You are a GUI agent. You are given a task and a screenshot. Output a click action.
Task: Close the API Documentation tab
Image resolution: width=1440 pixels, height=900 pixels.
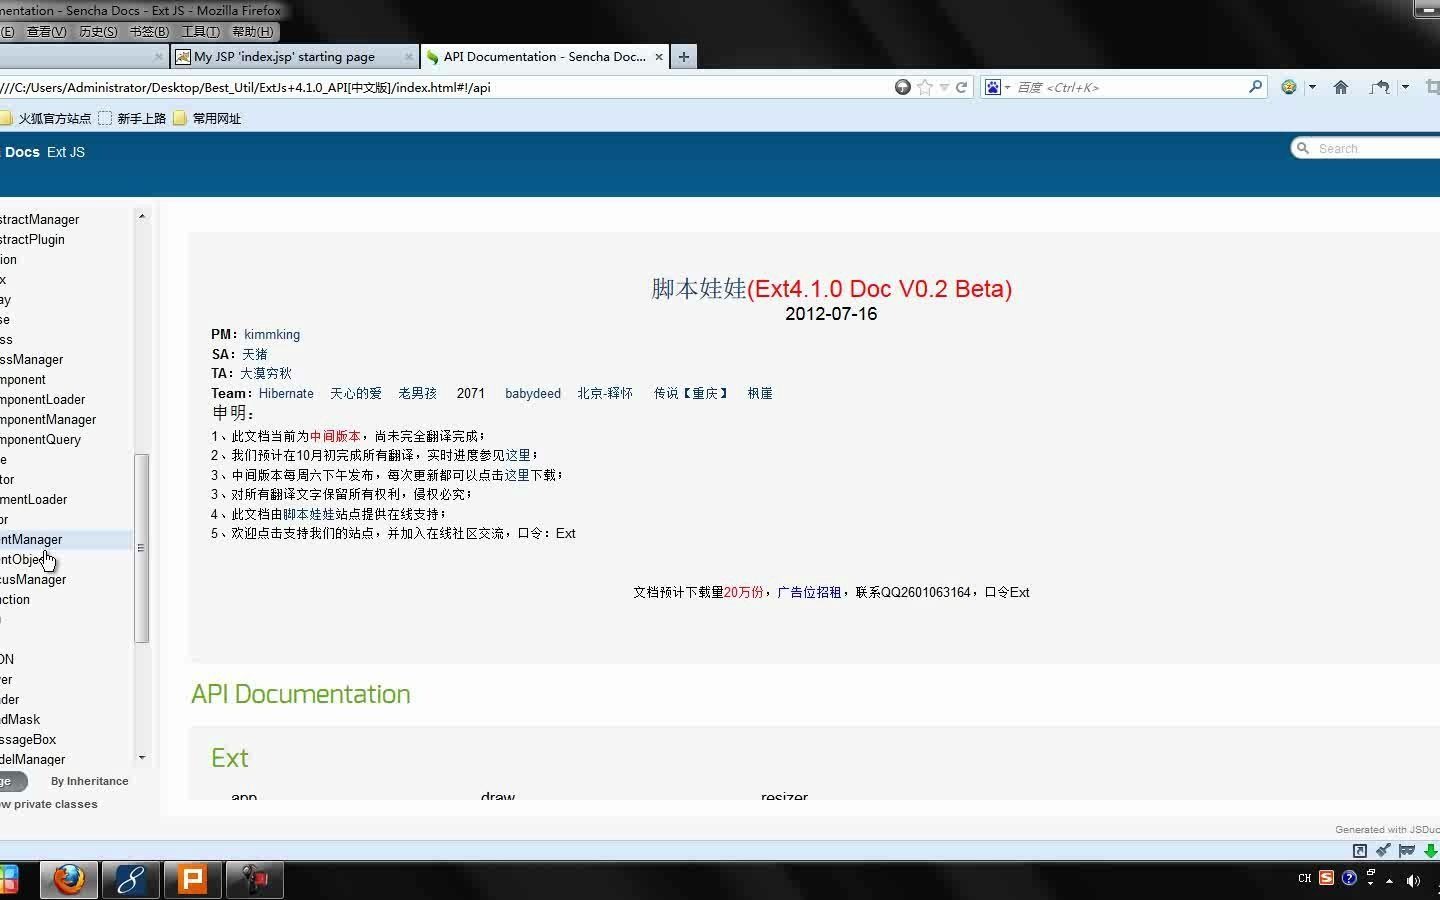coord(659,57)
